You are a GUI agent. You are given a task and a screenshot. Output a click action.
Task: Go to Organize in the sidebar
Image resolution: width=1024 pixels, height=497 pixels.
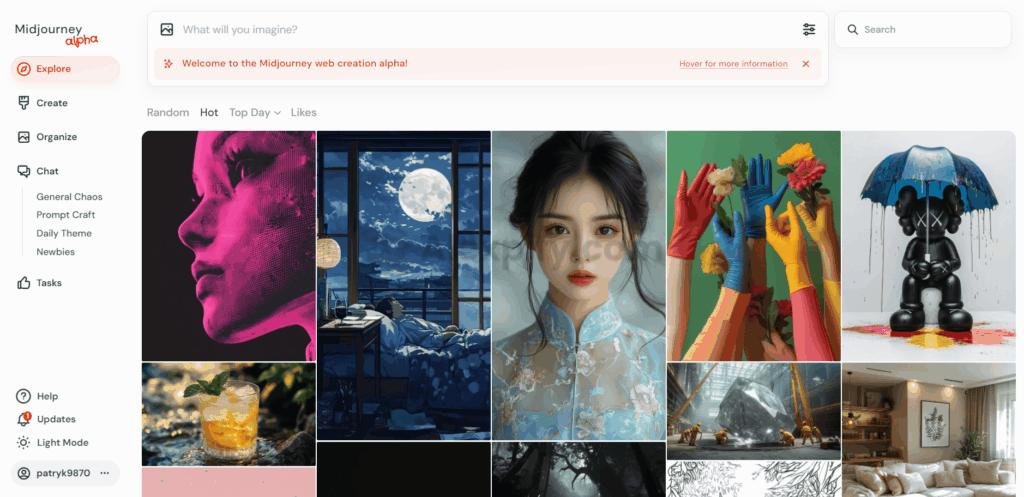click(x=56, y=137)
